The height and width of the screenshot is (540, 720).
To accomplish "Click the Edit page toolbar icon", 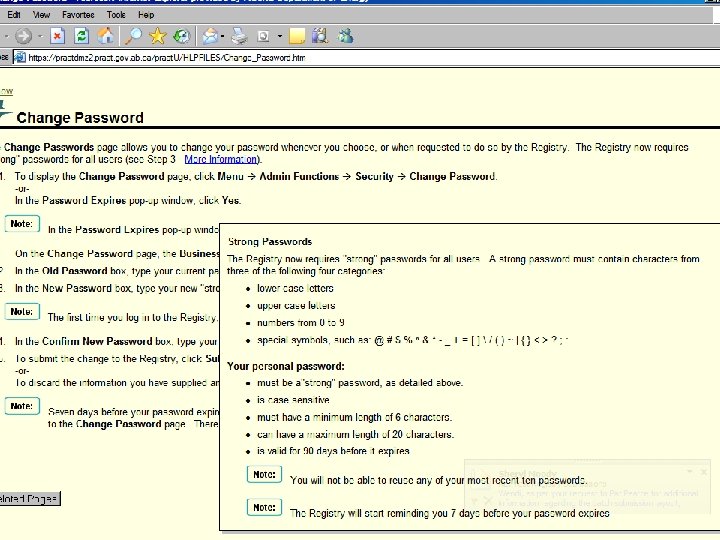I will pyautogui.click(x=263, y=36).
